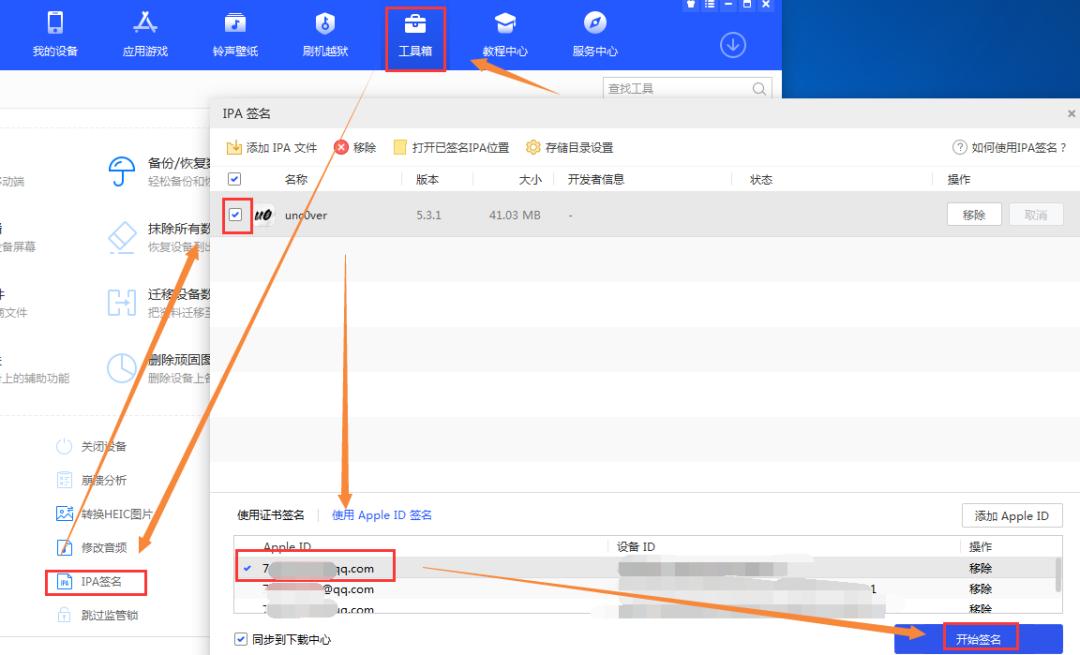Image resolution: width=1080 pixels, height=655 pixels.
Task: Open the 服务中心 (Service Center)
Action: [594, 33]
